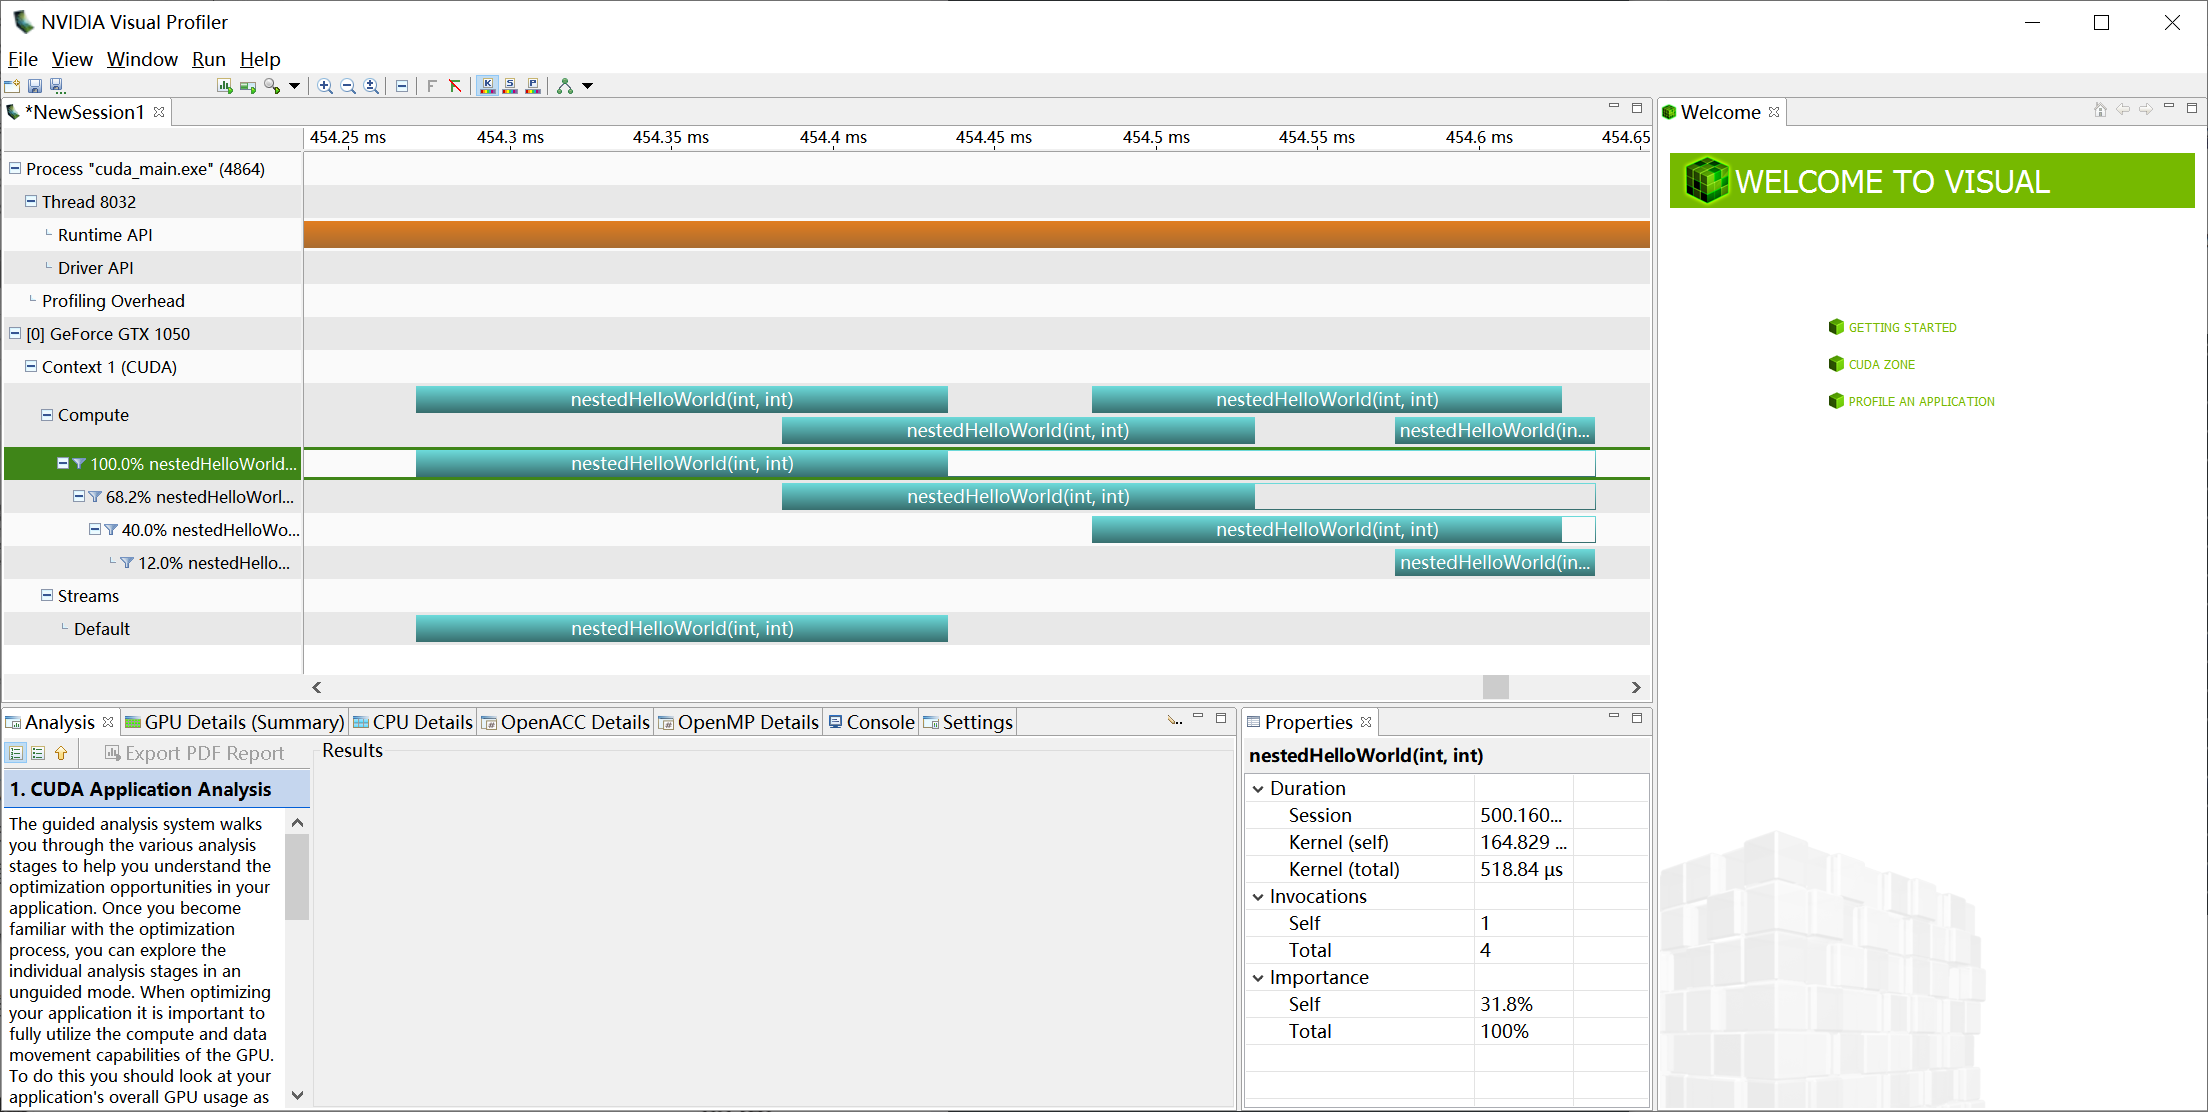Toggle unguided analysis mode icon

pyautogui.click(x=38, y=753)
